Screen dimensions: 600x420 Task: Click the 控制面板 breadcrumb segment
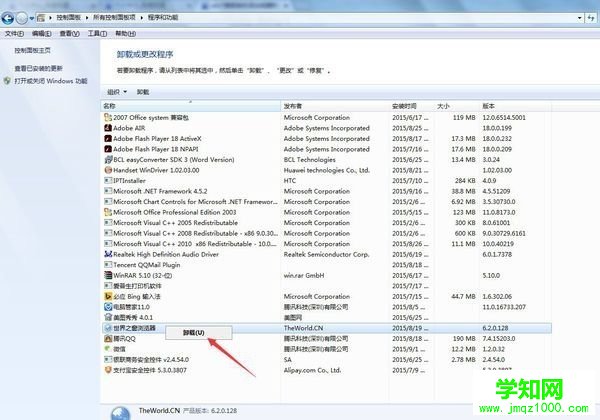[x=68, y=18]
